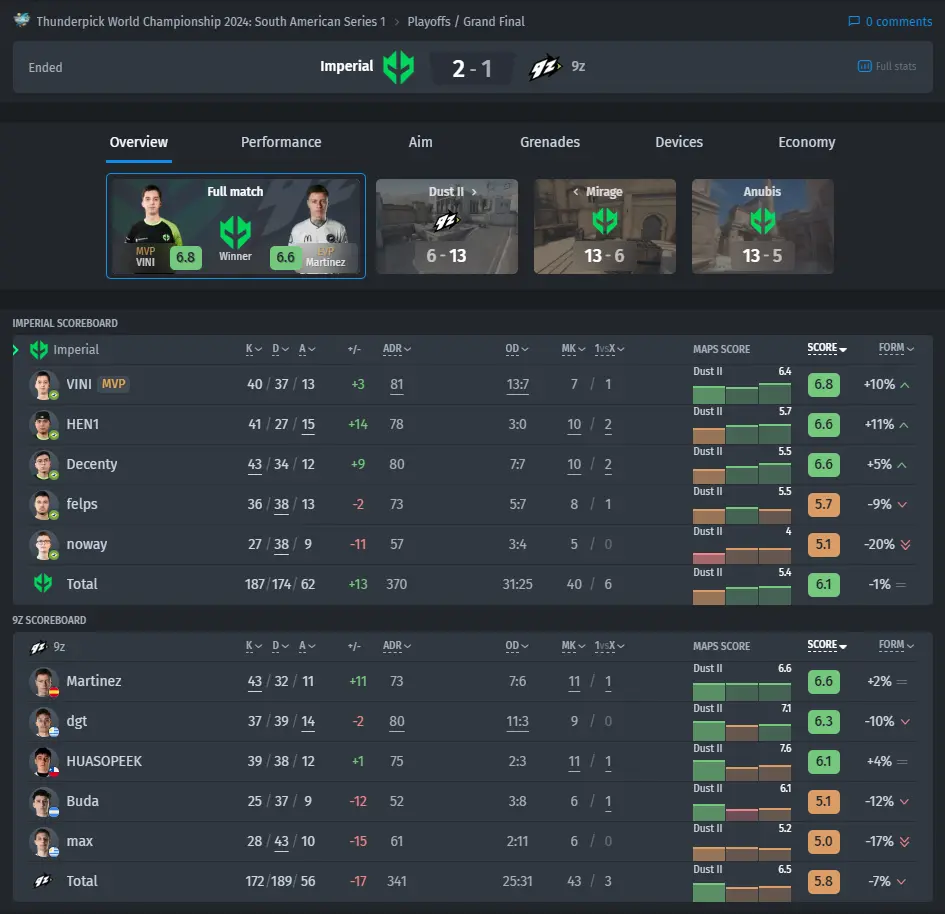This screenshot has height=914, width=945.
Task: Open the Full stats link
Action: pyautogui.click(x=887, y=66)
